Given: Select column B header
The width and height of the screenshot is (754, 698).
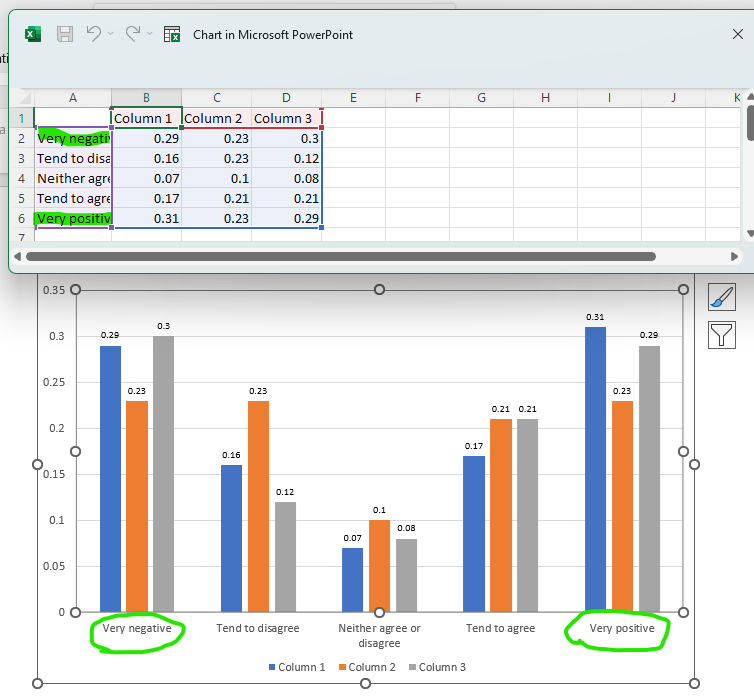Looking at the screenshot, I should point(146,97).
